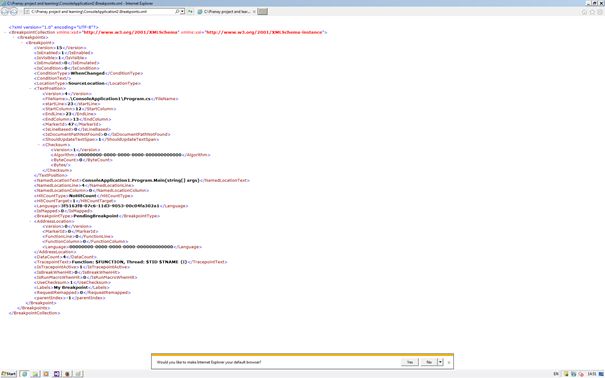Click the Home icon in IE toolbar
Screen dimensions: 605x378
click(584, 12)
